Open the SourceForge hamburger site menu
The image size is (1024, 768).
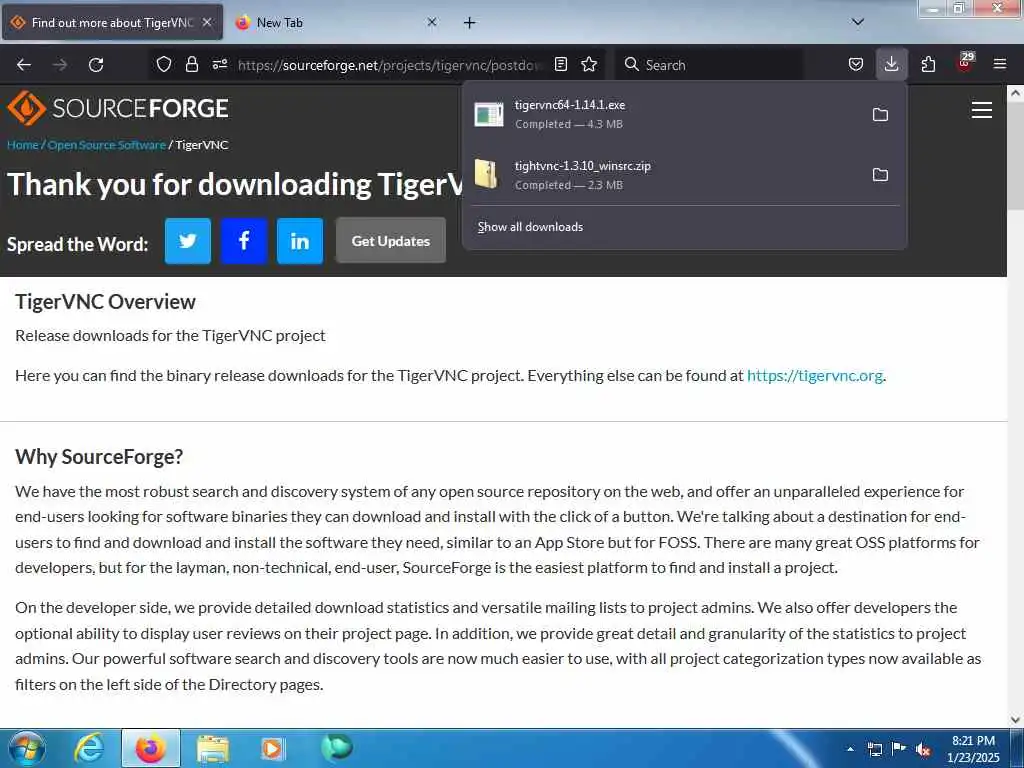click(x=982, y=110)
